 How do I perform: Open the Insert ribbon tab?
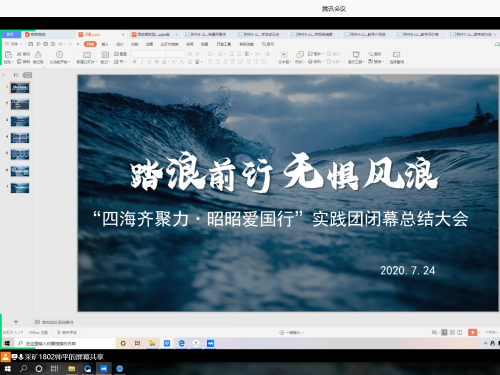pyautogui.click(x=105, y=44)
